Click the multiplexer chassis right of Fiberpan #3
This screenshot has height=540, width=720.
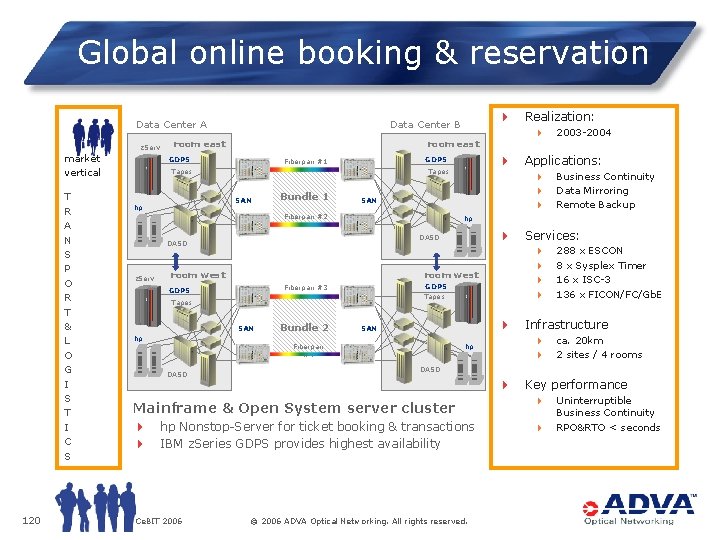[x=357, y=296]
